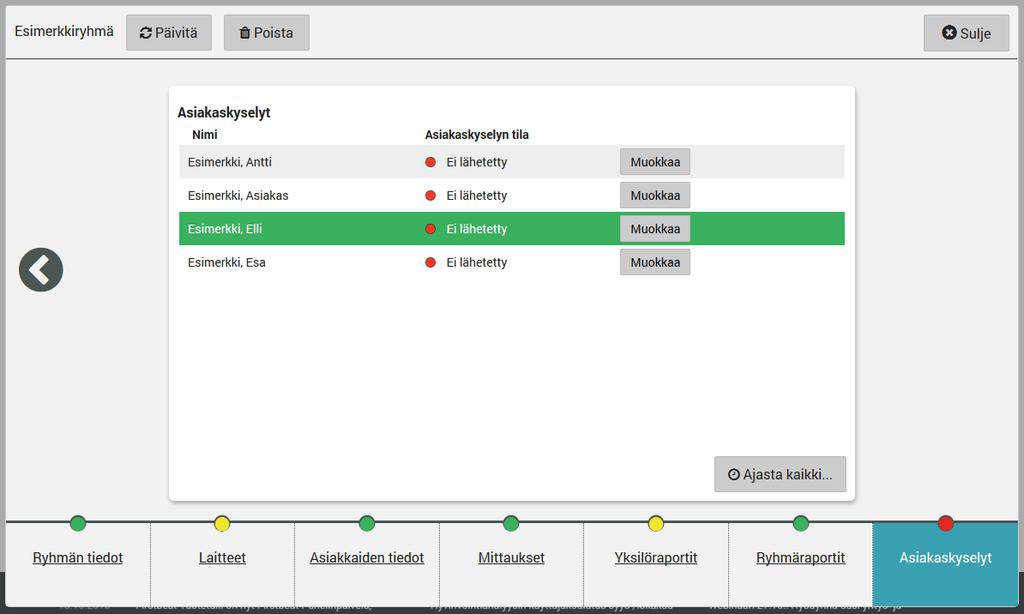Viewport: 1024px width, 614px height.
Task: Open the Mittaukset step
Action: pos(511,558)
